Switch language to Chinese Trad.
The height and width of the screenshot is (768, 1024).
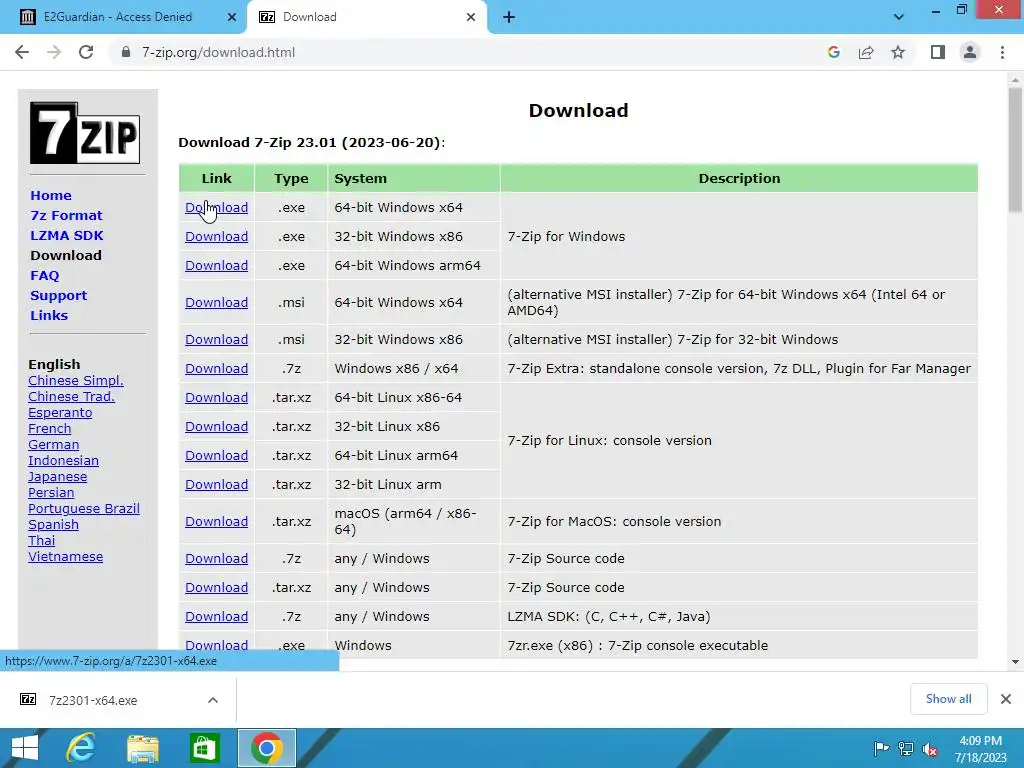coord(71,396)
